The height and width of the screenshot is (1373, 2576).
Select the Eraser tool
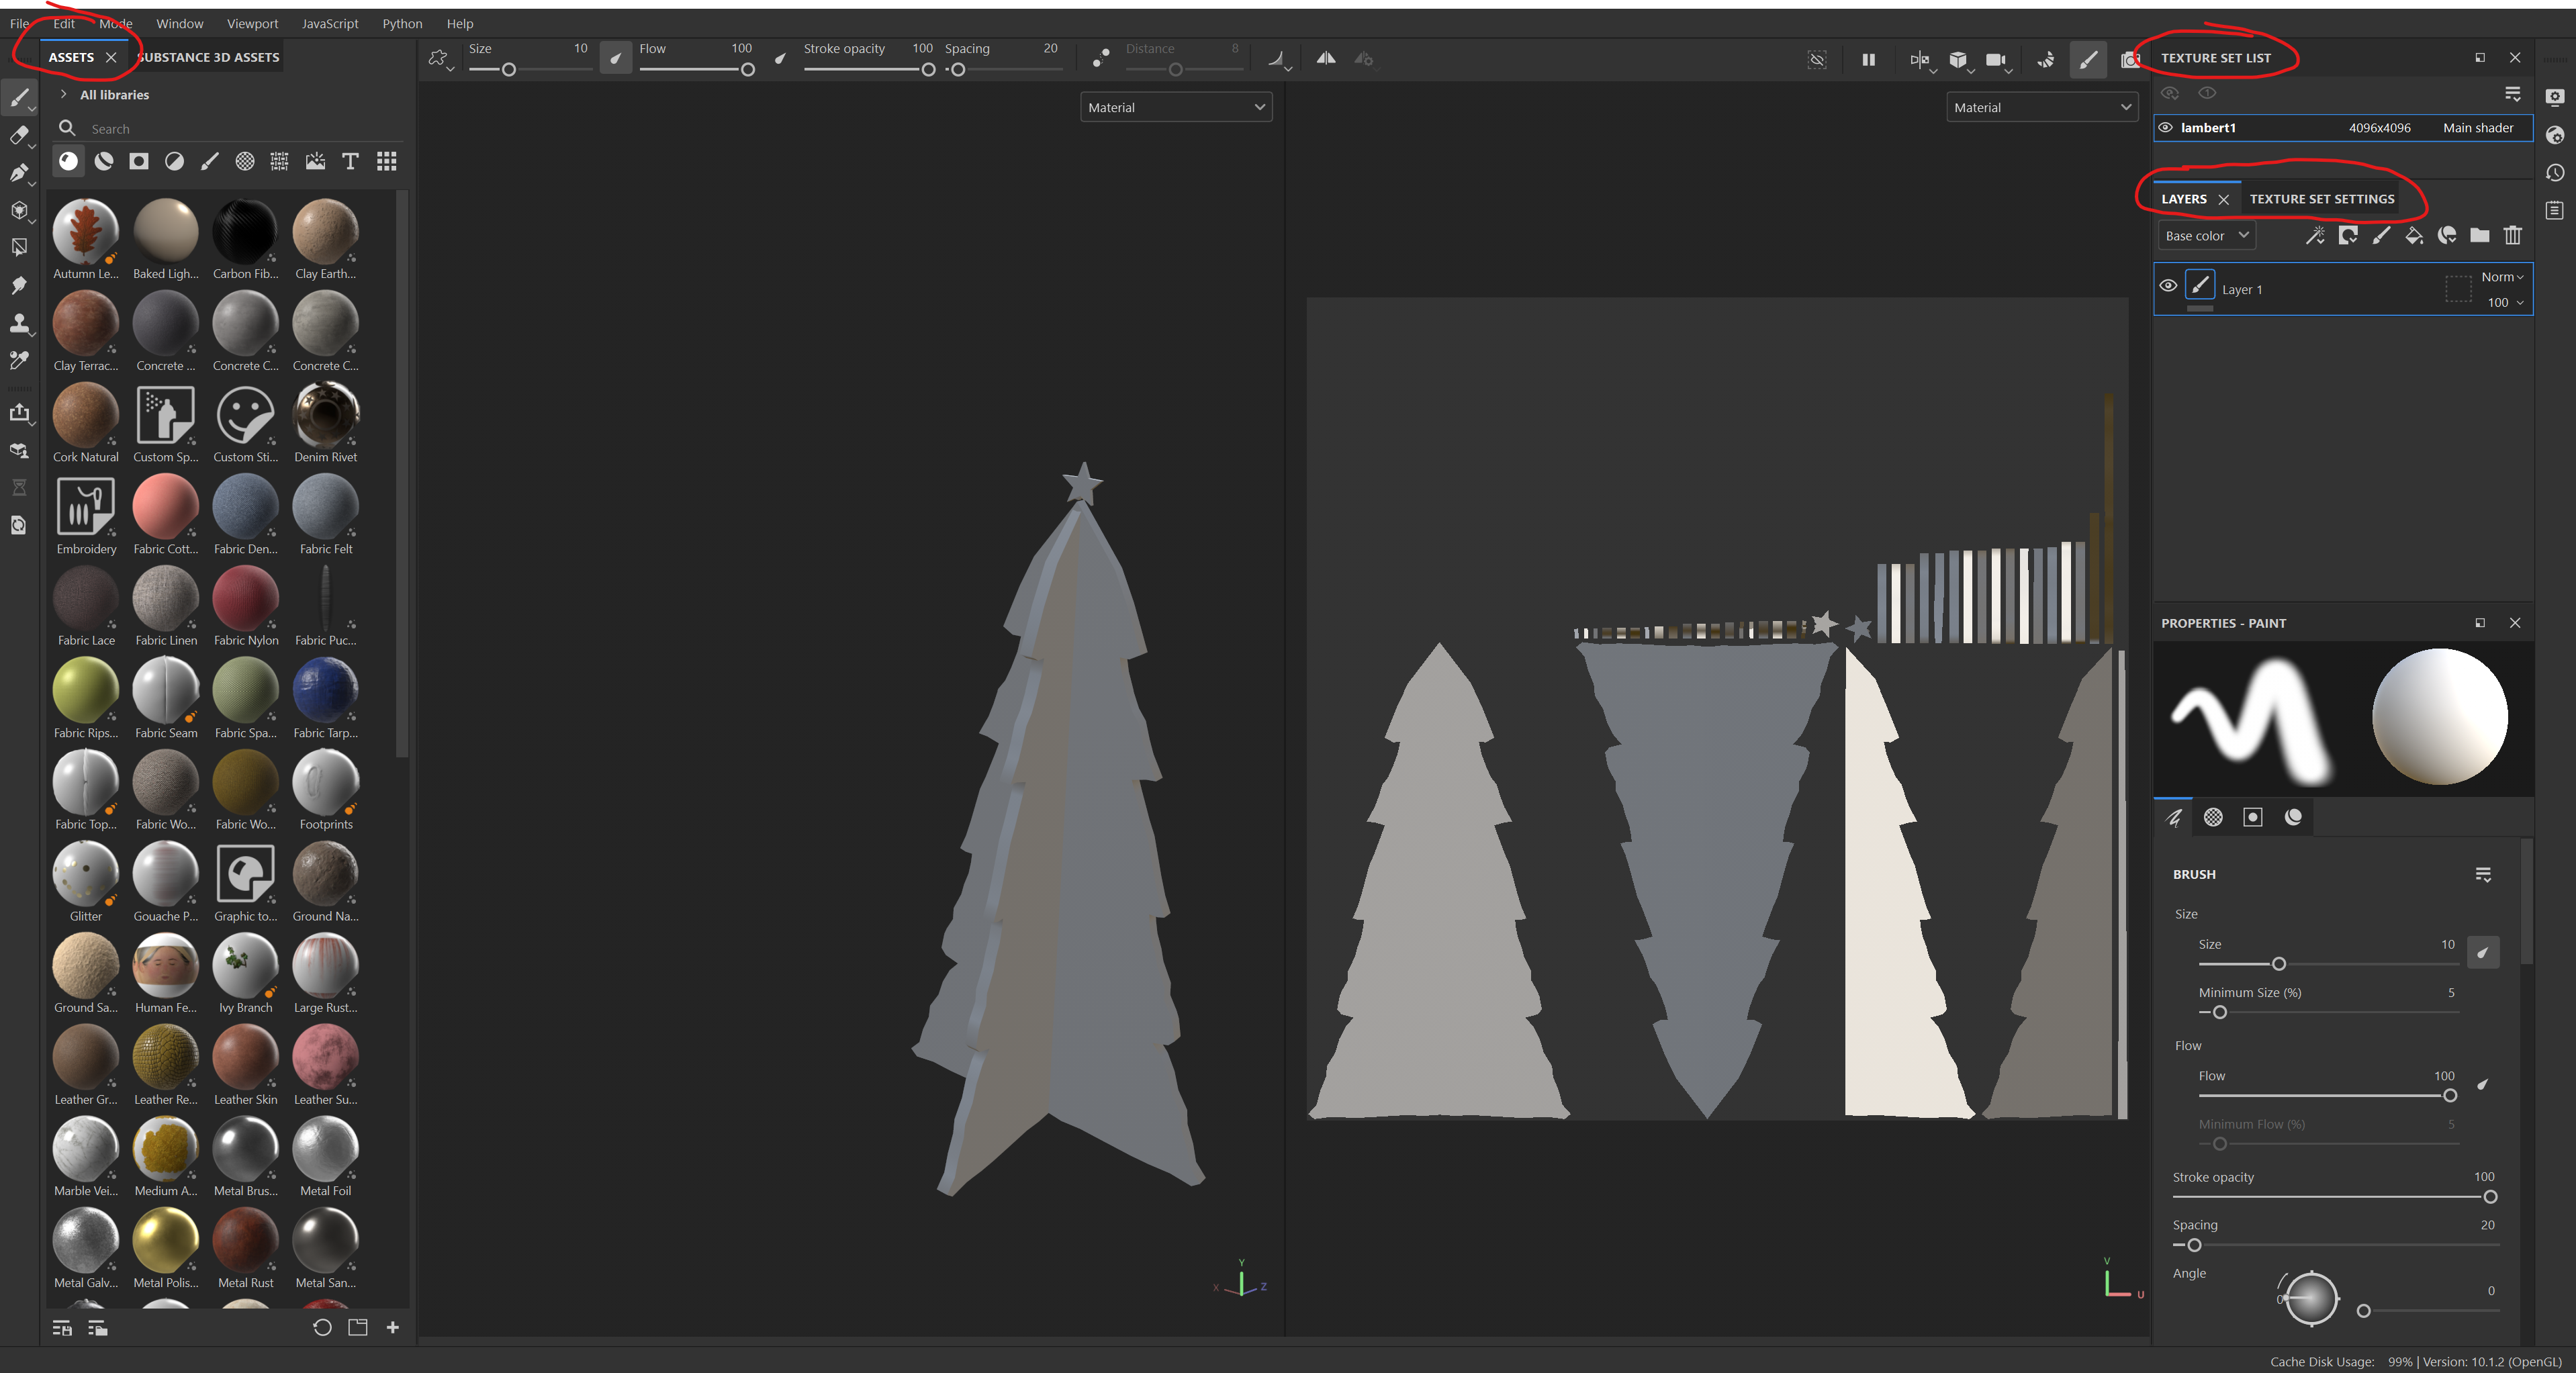(x=19, y=135)
